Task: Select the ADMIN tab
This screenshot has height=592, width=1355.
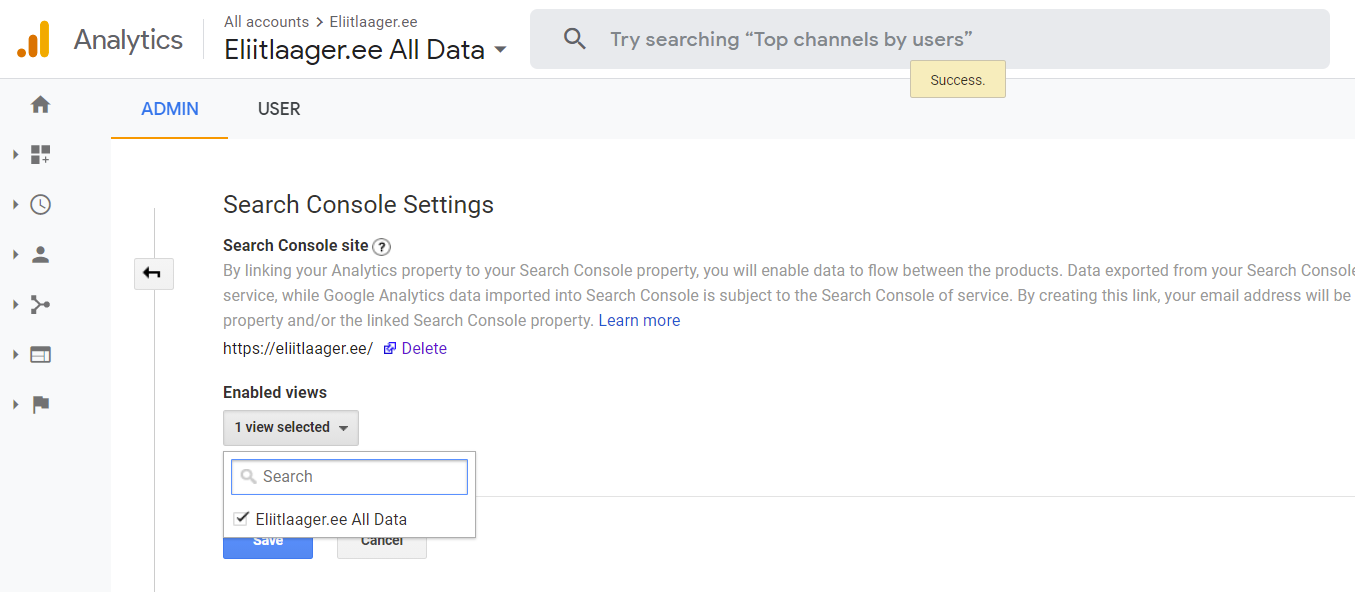Action: point(169,109)
